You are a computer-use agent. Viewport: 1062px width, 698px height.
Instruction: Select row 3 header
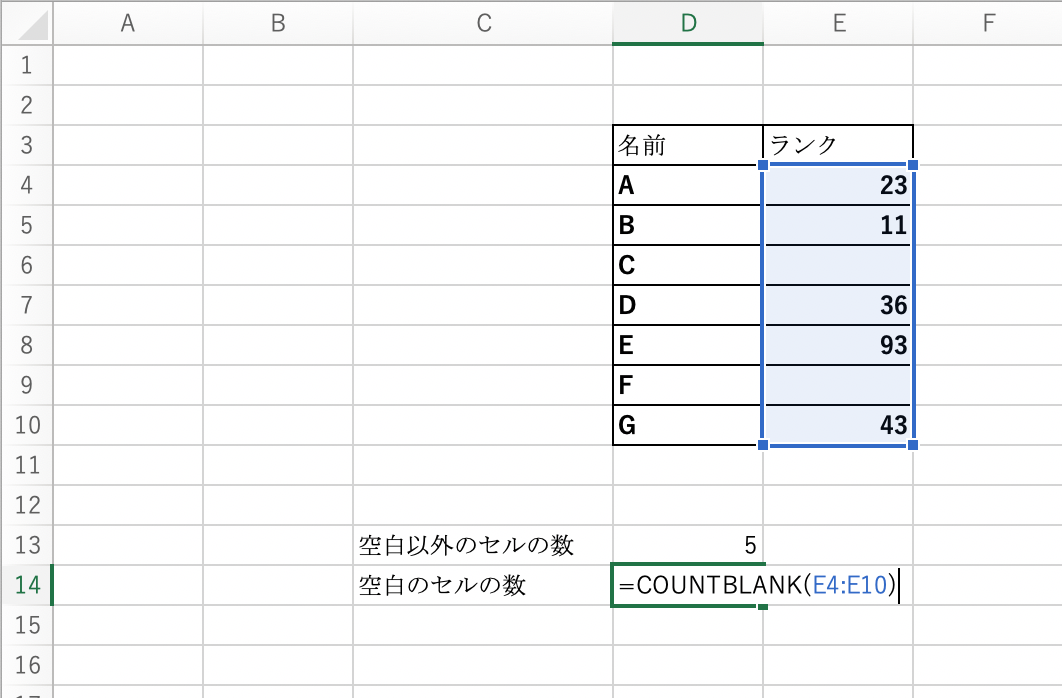pyautogui.click(x=26, y=145)
